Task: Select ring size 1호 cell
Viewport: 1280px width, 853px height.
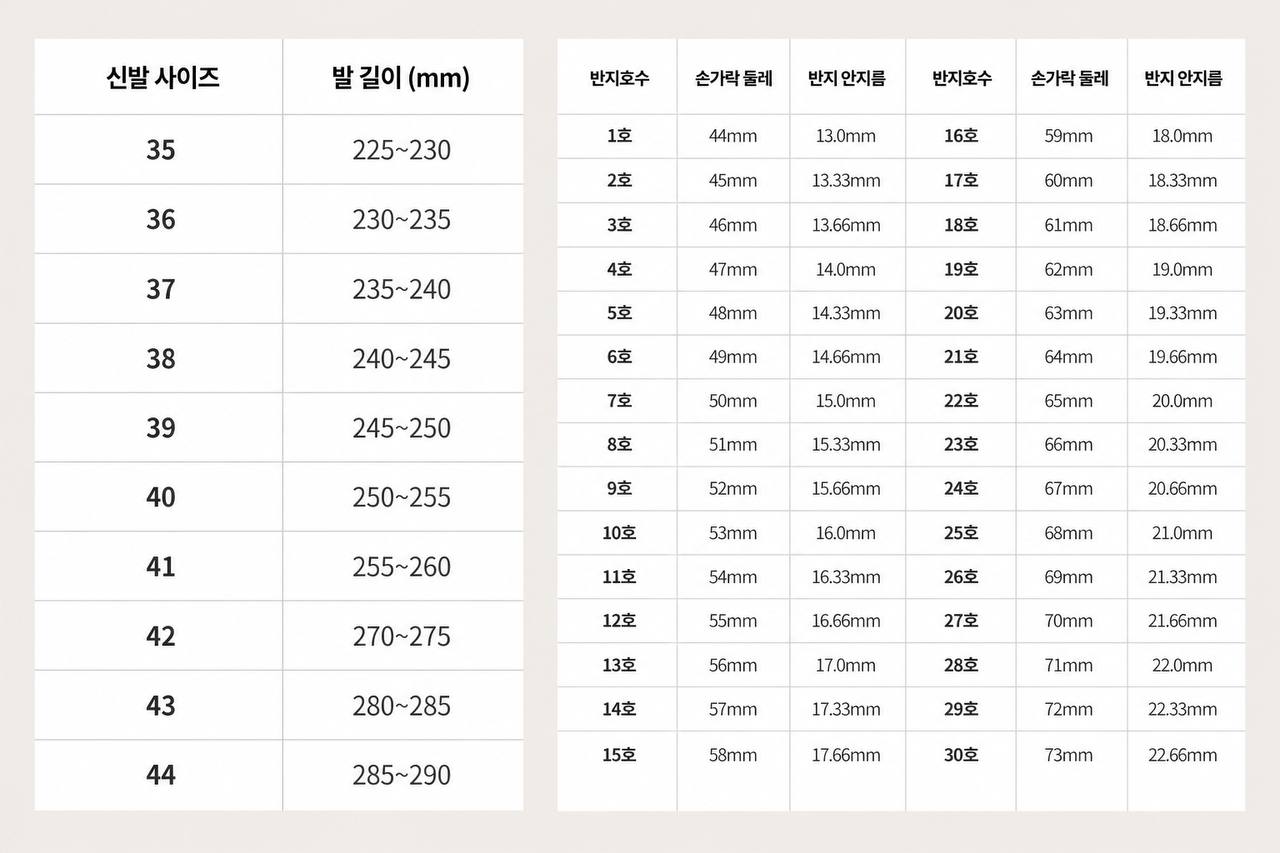Action: tap(619, 136)
